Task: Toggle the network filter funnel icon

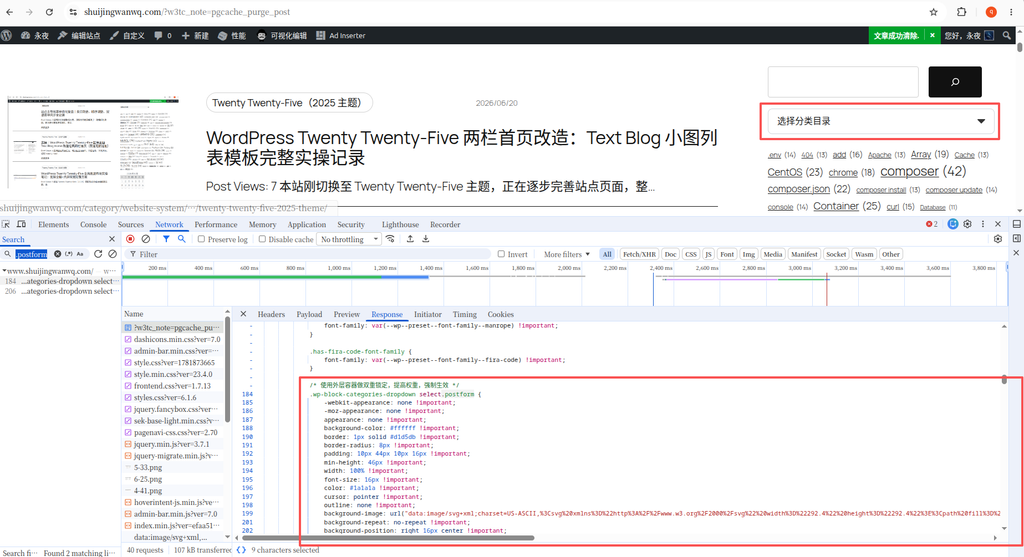Action: tap(167, 239)
